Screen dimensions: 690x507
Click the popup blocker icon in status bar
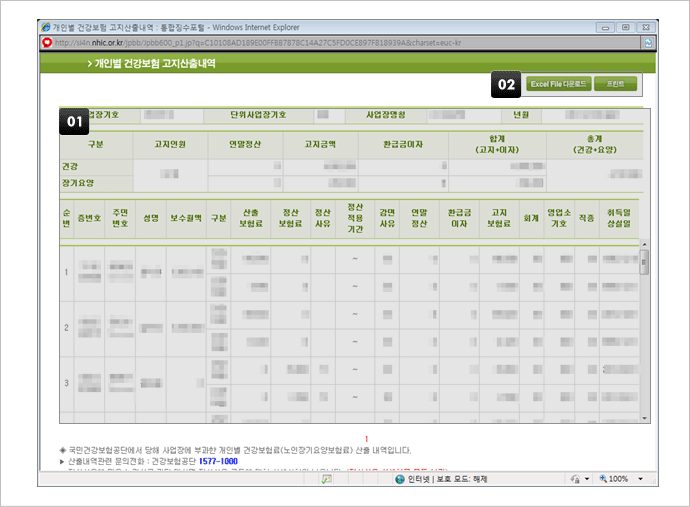327,479
